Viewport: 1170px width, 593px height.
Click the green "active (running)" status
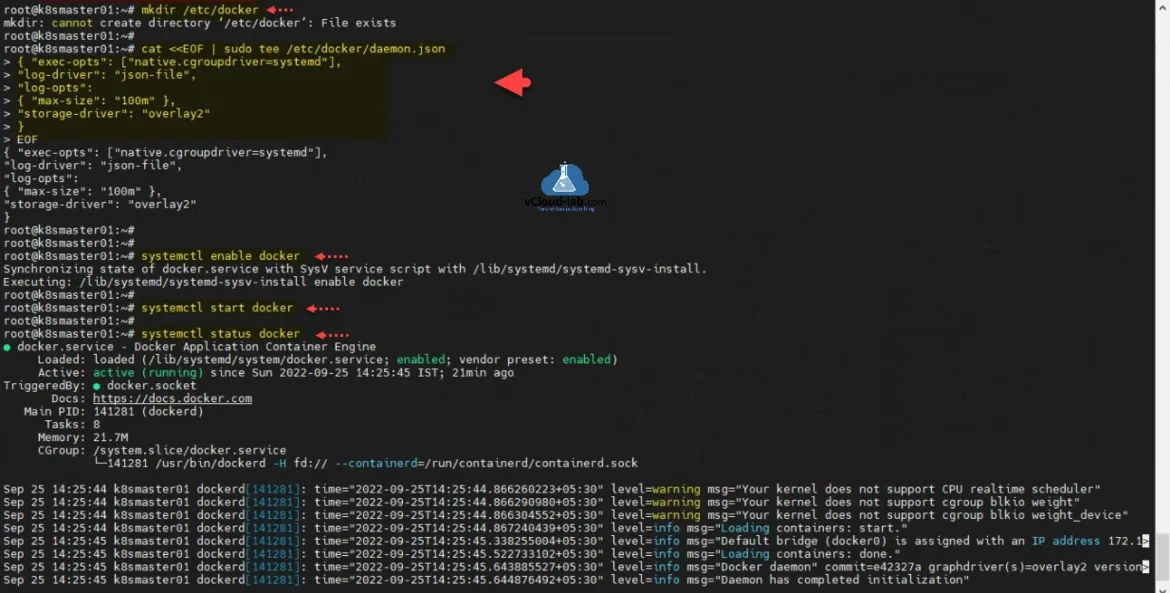coord(148,372)
